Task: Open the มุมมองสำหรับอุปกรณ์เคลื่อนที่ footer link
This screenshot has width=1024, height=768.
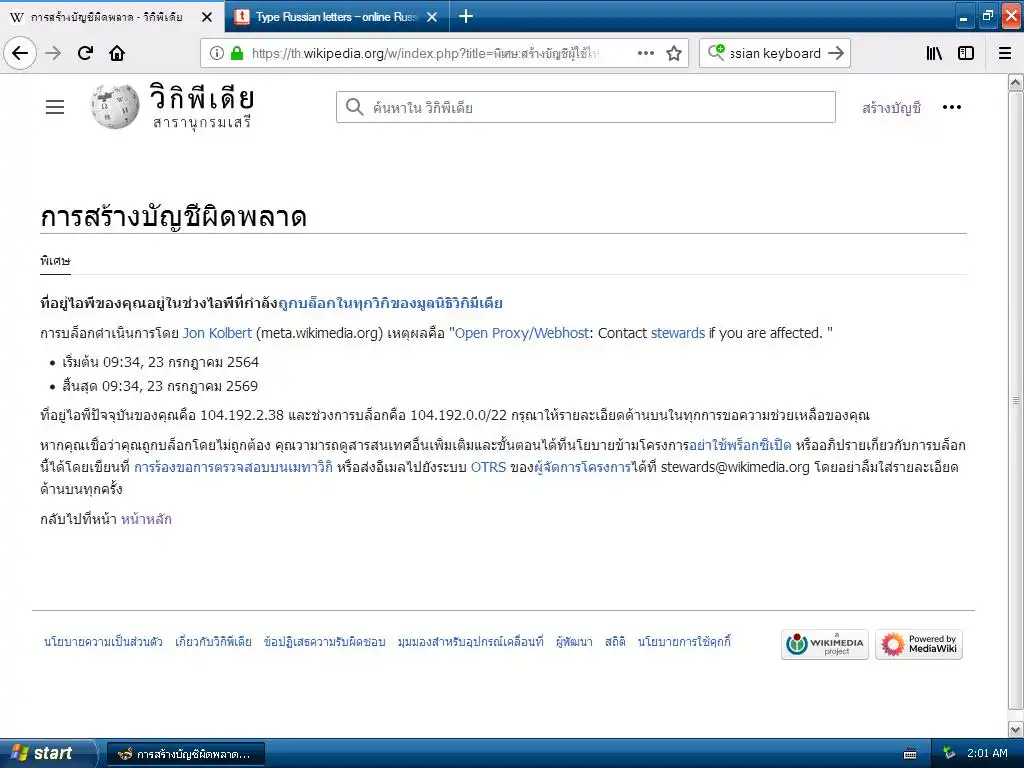Action: click(x=470, y=642)
